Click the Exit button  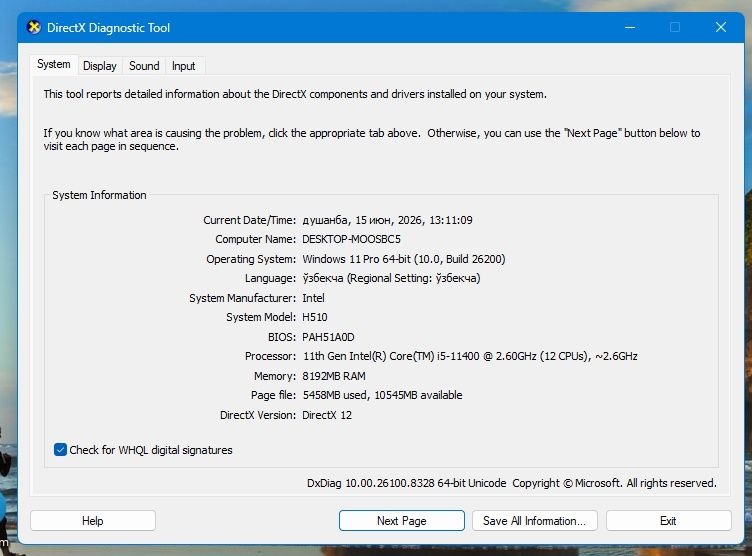click(668, 521)
